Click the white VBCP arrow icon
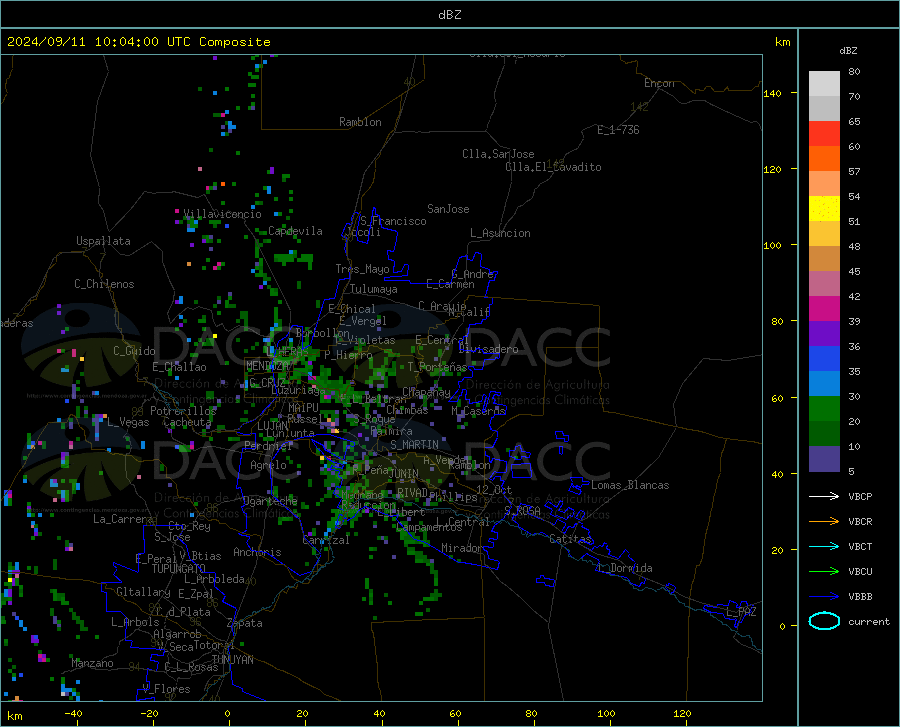This screenshot has width=900, height=727. (824, 496)
